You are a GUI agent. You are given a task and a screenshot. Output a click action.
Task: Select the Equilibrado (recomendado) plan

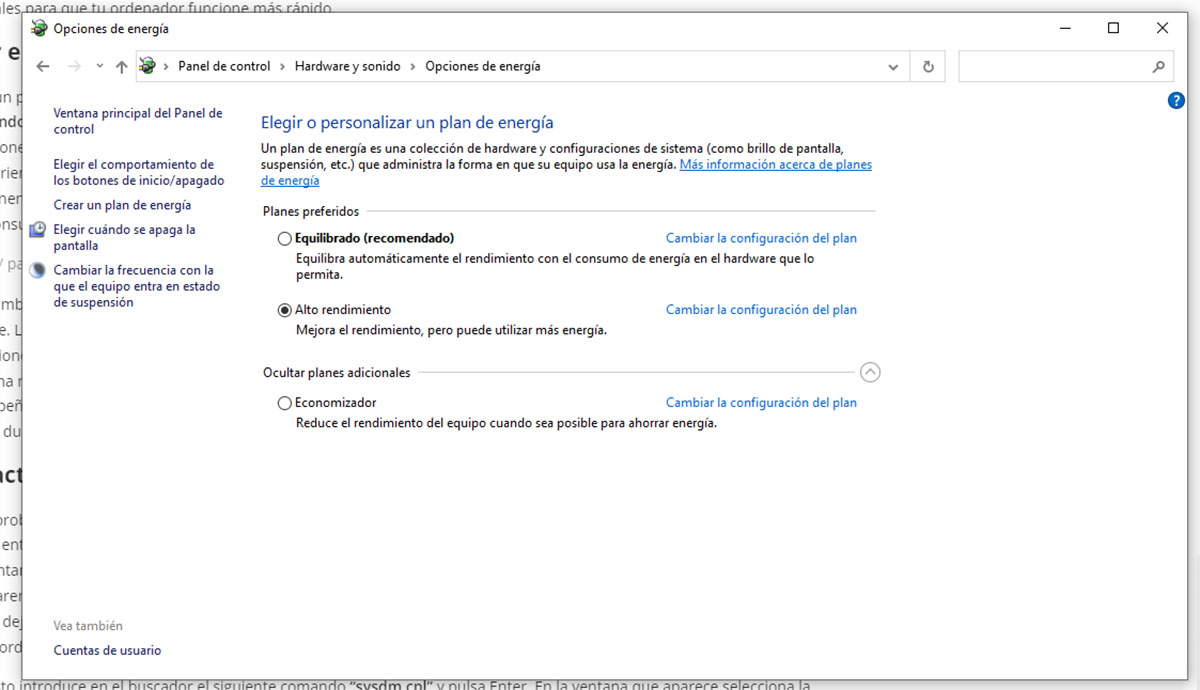click(x=285, y=239)
